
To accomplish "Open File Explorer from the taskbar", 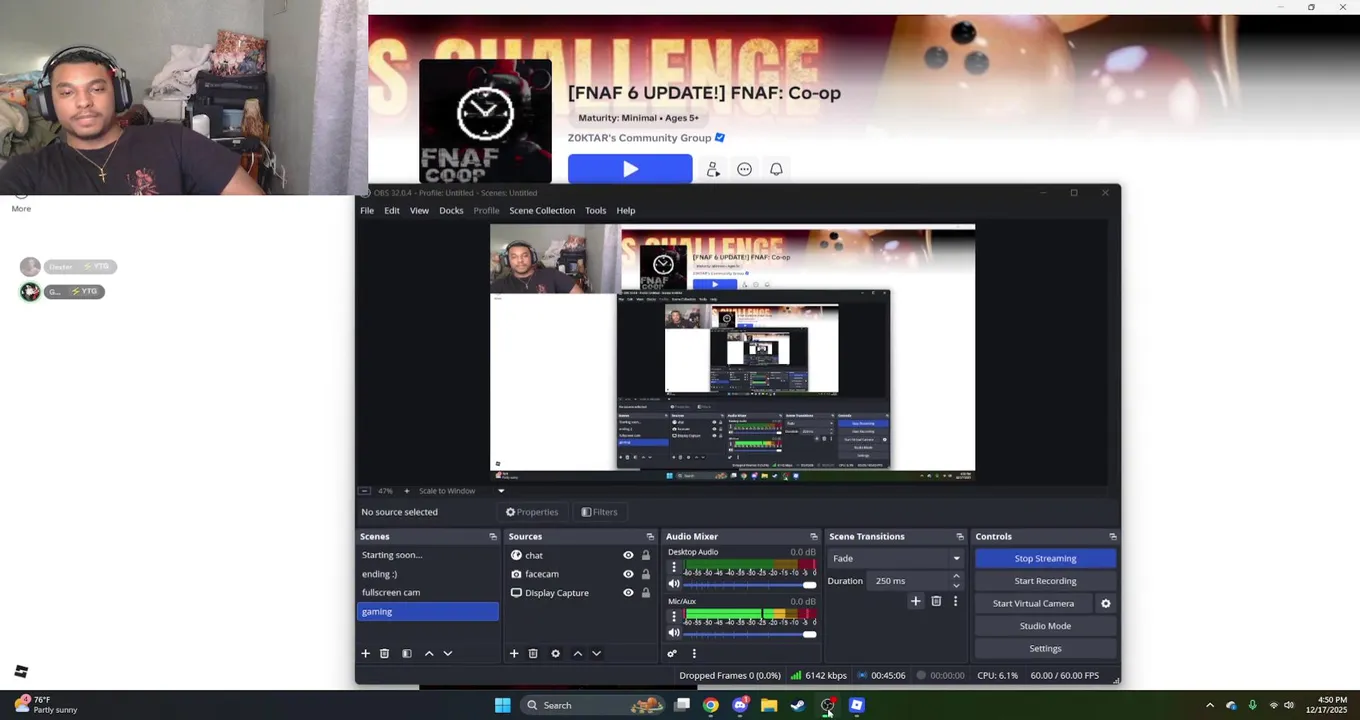I will (x=769, y=705).
